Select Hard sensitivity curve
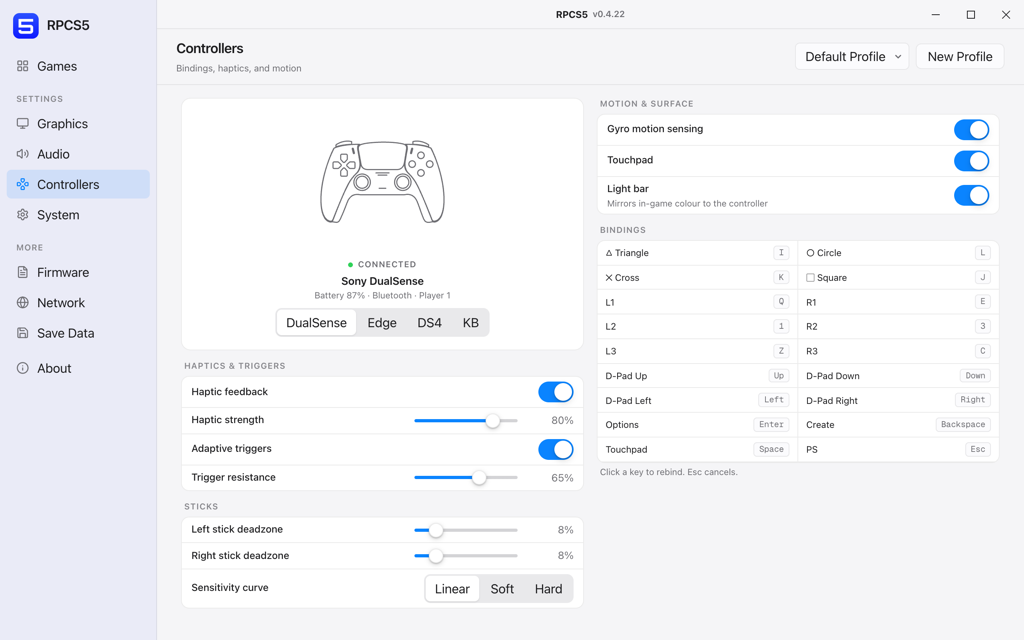1024x640 pixels. click(x=549, y=588)
